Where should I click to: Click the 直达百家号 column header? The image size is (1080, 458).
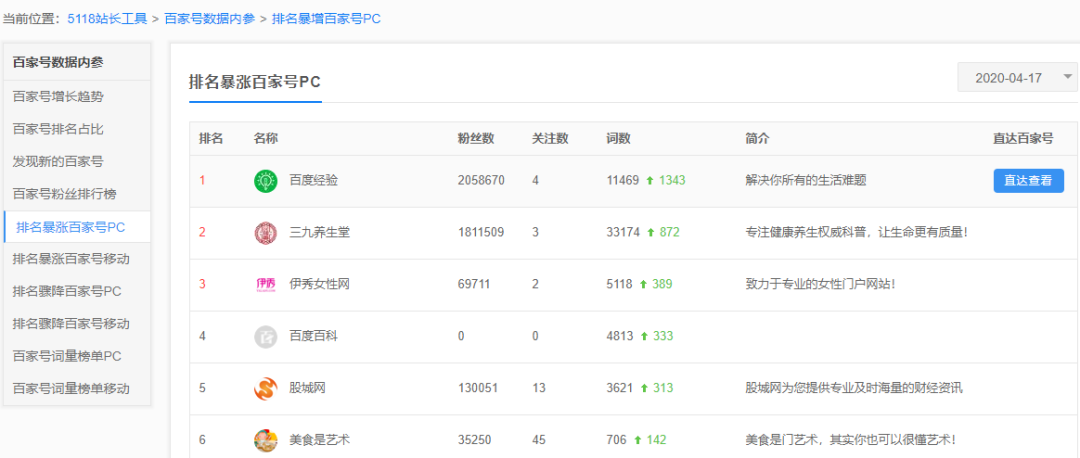pos(1023,138)
